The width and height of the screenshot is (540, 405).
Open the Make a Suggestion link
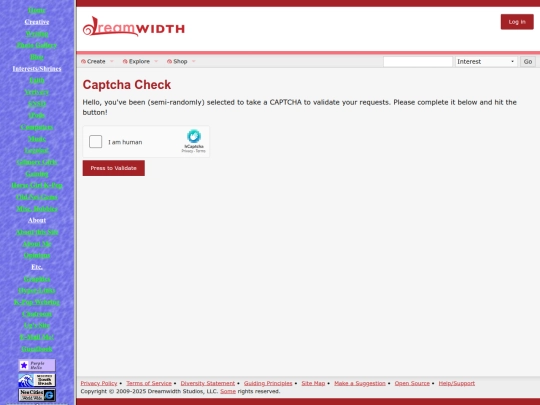(360, 383)
